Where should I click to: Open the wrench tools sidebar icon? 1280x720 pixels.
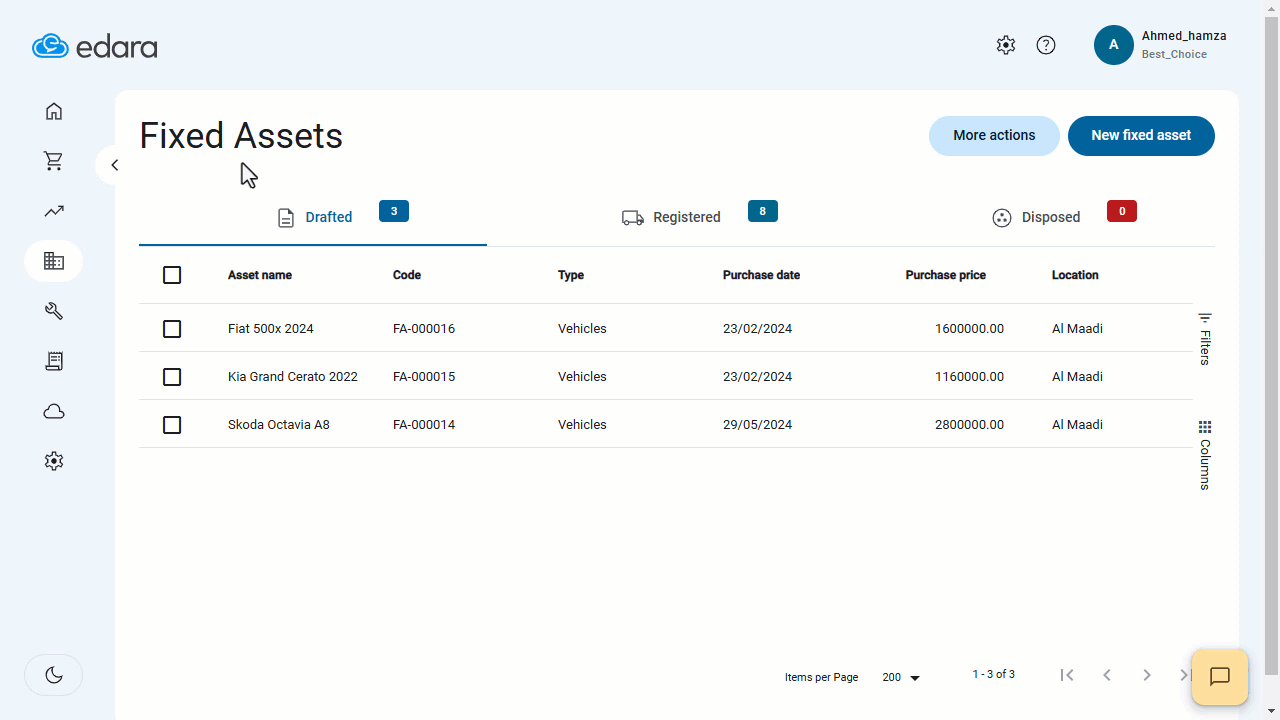point(54,311)
